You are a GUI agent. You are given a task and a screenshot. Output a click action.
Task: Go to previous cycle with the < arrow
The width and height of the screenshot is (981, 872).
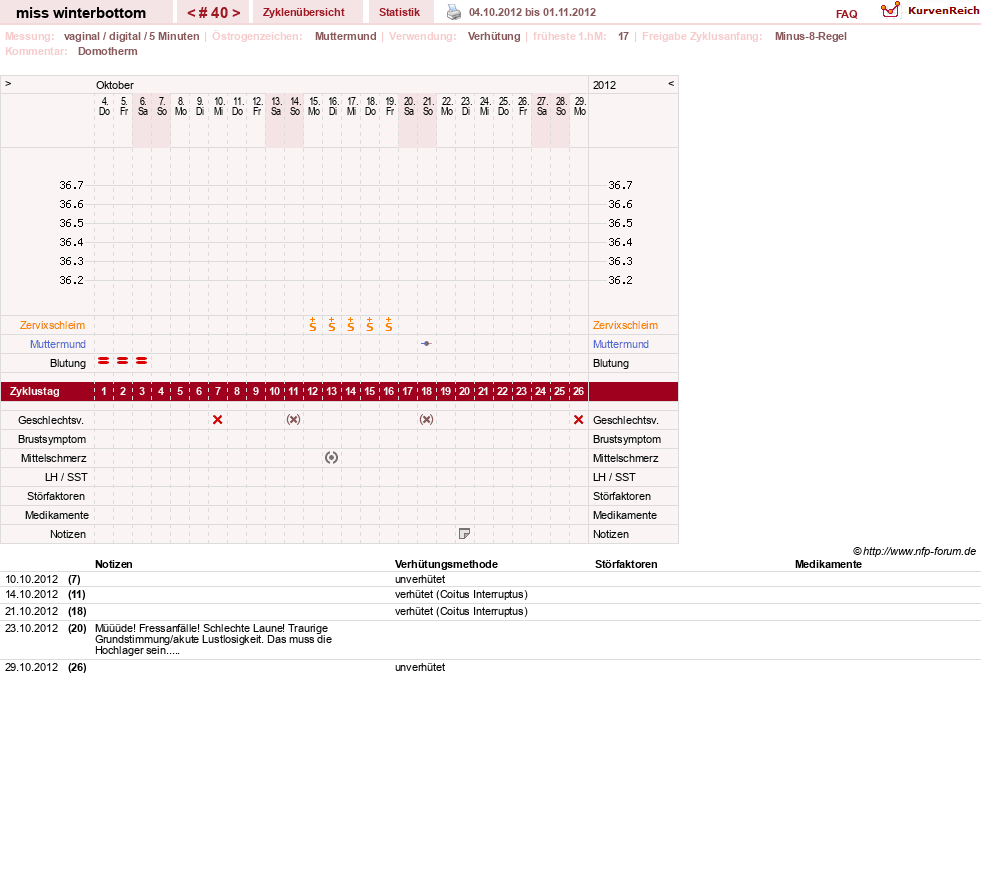(x=191, y=13)
